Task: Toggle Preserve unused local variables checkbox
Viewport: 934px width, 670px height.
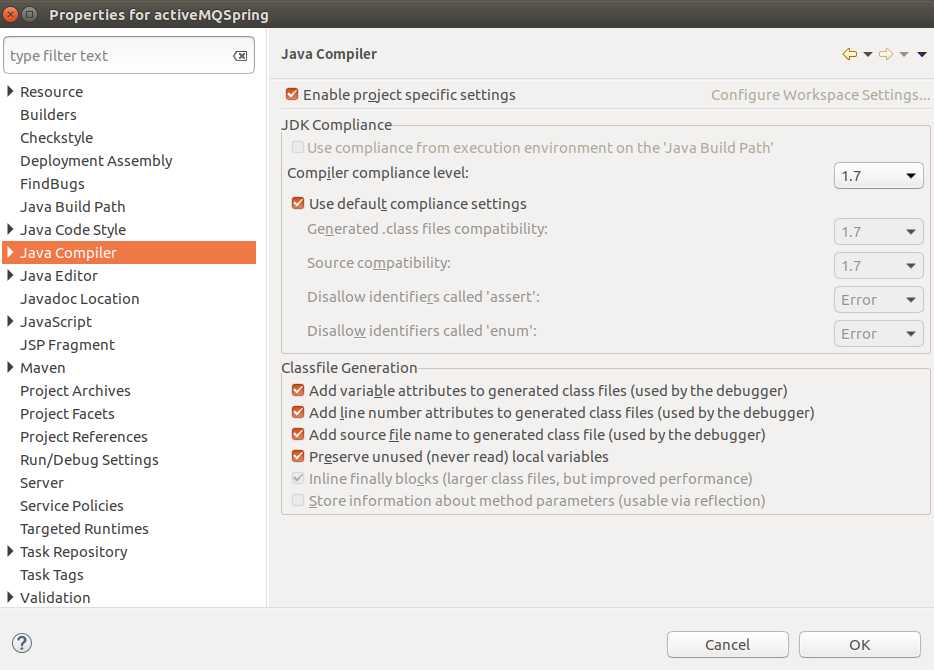Action: coord(298,457)
